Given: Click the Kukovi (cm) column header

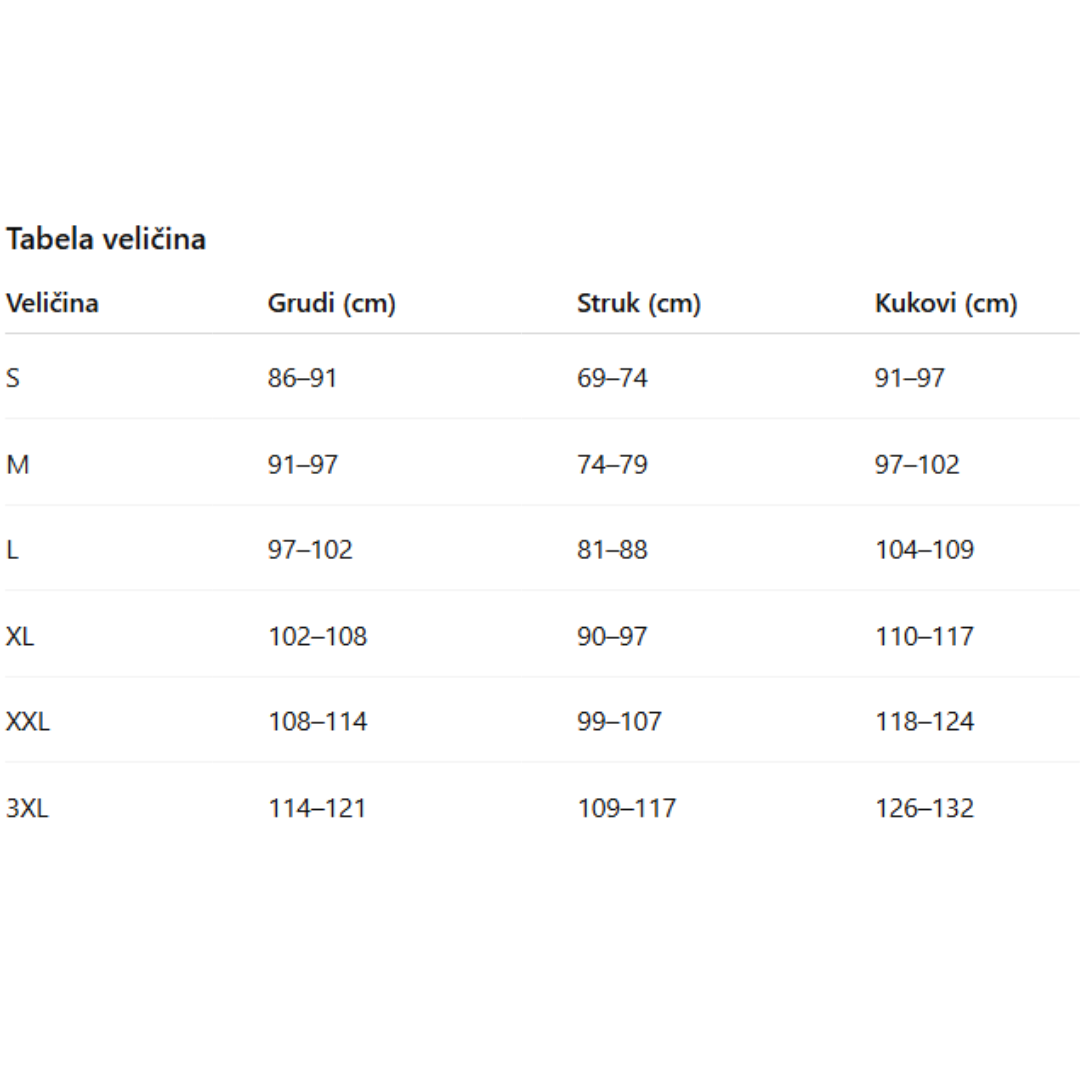Looking at the screenshot, I should (945, 303).
